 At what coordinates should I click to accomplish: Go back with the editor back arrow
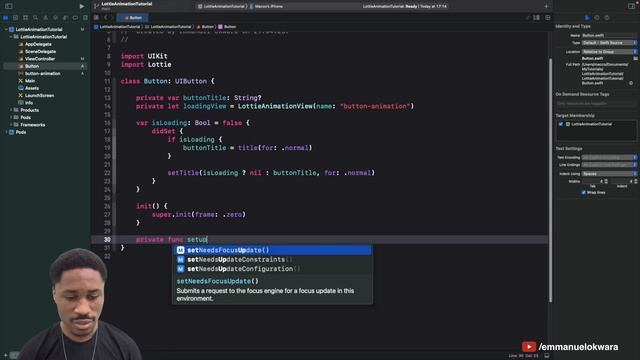(x=106, y=18)
